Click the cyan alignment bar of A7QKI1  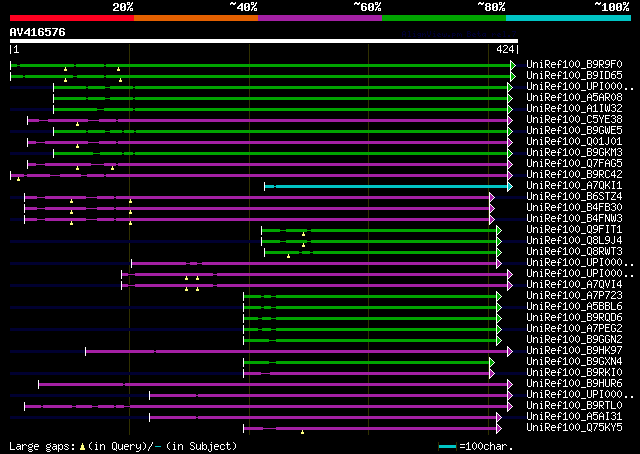[x=386, y=187]
